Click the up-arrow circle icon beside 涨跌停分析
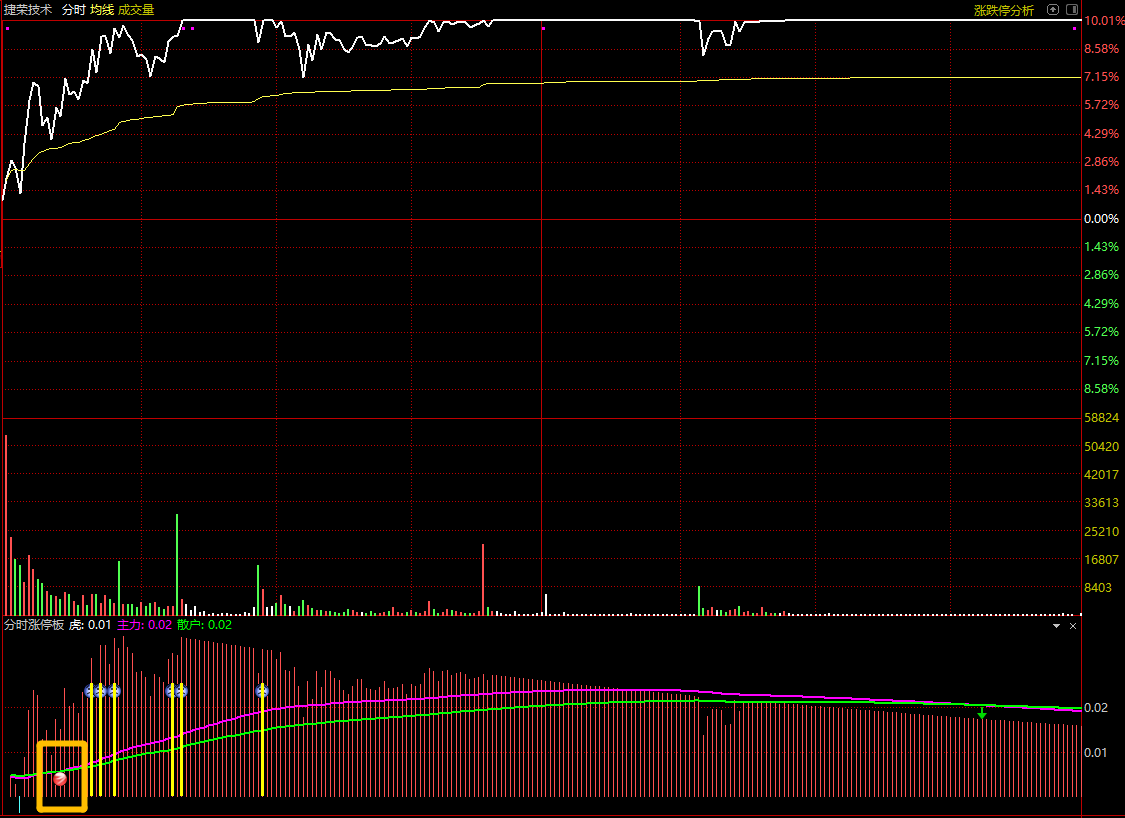The height and width of the screenshot is (818, 1125). point(1053,9)
